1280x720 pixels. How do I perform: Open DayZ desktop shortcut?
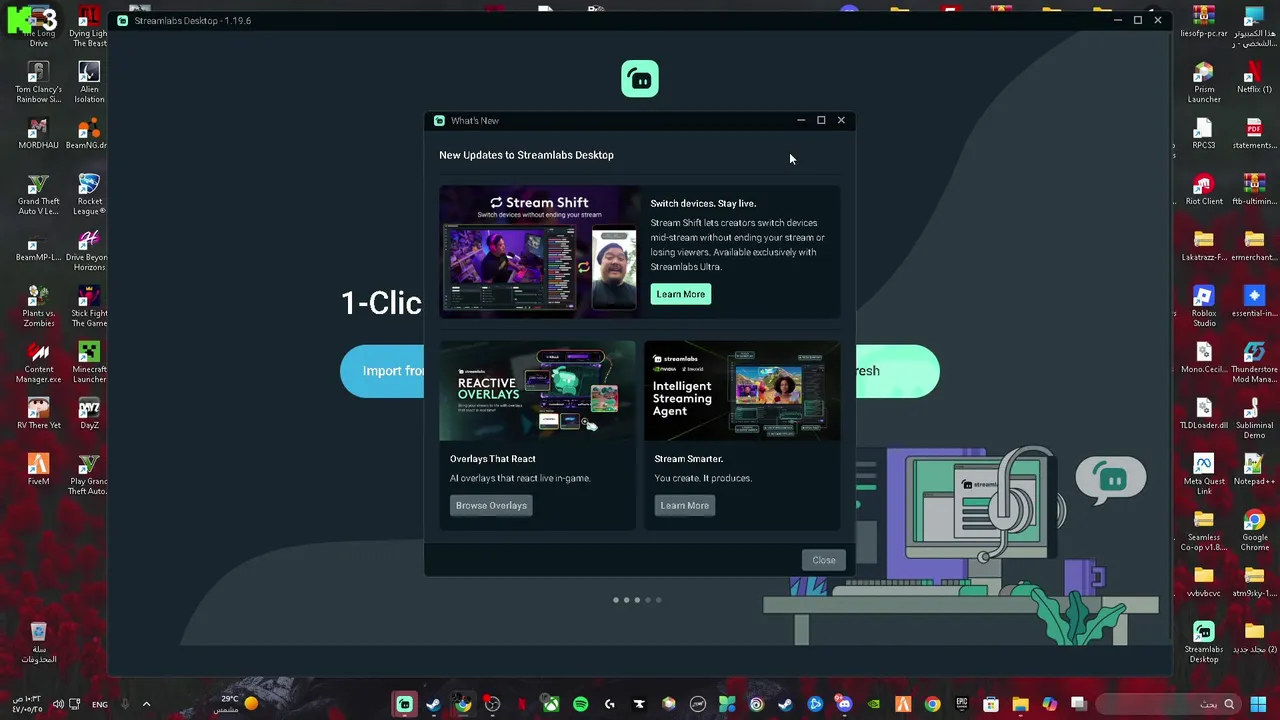click(89, 414)
